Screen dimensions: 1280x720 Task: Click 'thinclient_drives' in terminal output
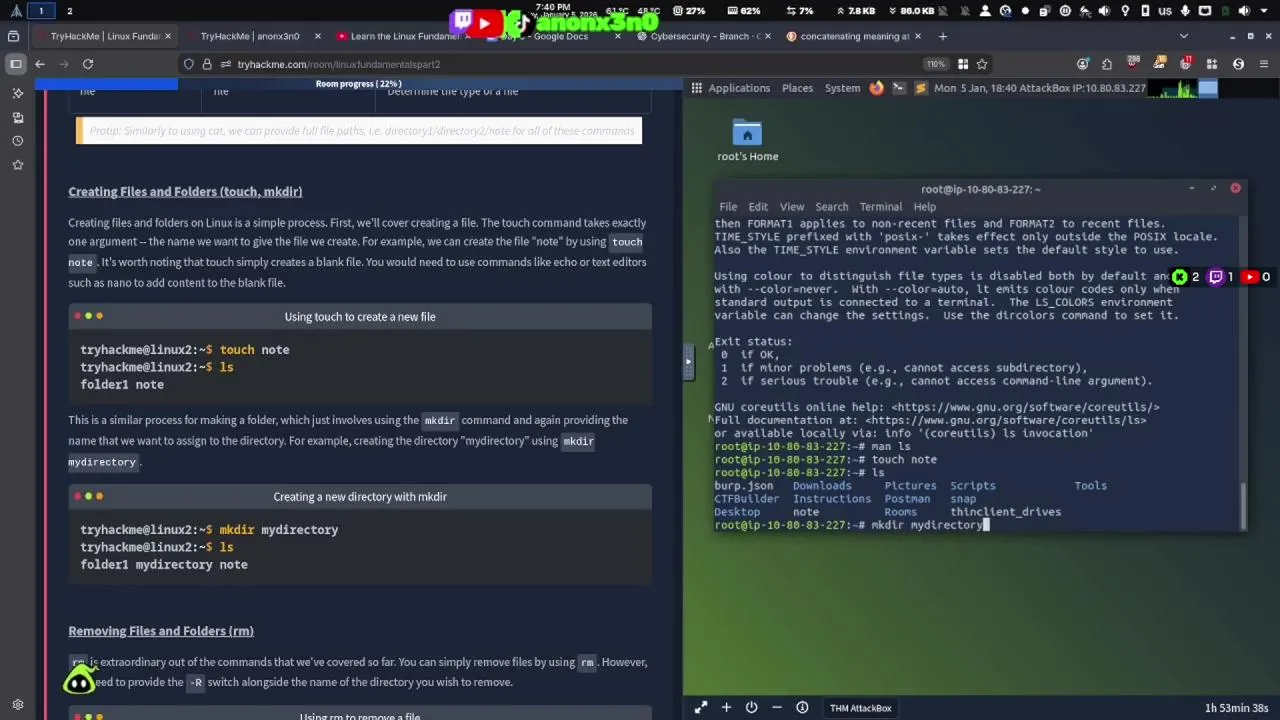point(1005,512)
